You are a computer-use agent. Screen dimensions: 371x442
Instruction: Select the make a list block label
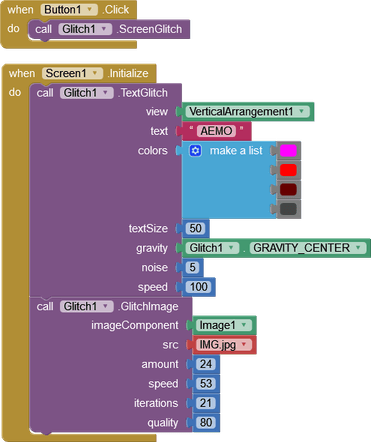pos(236,151)
